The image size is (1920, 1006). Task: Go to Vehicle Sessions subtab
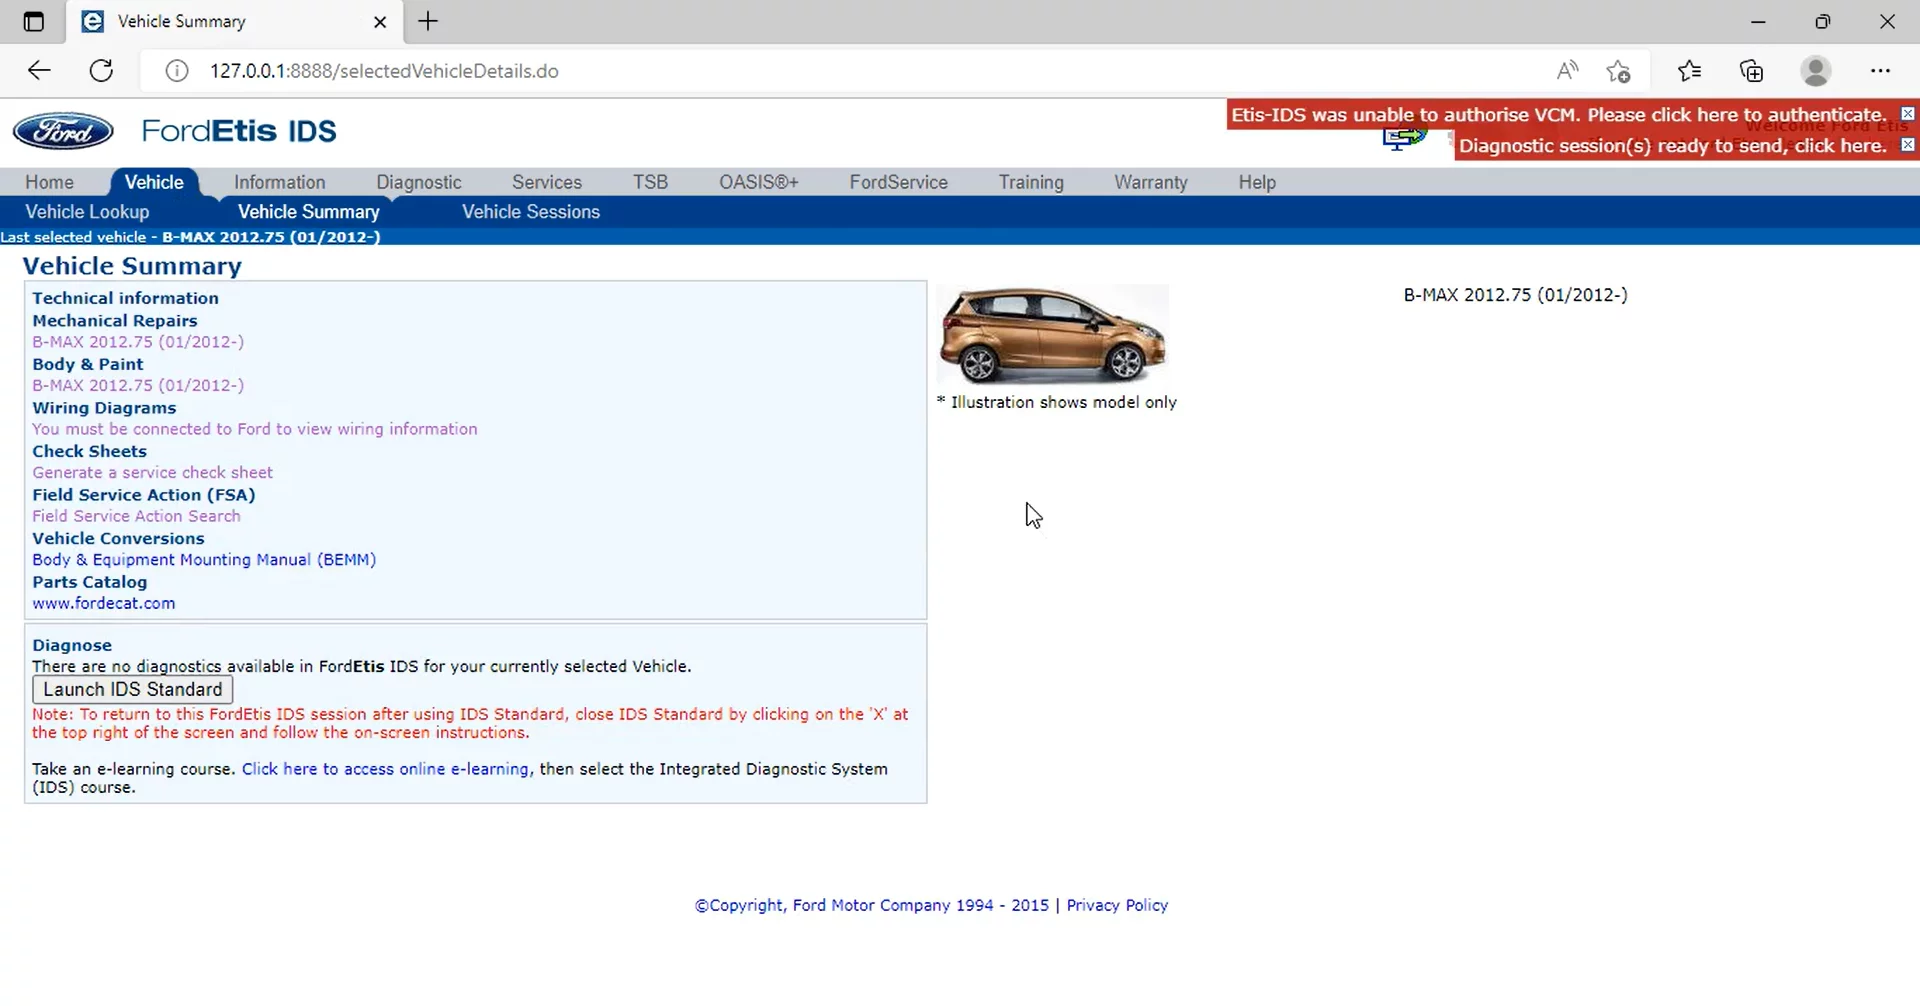click(530, 212)
